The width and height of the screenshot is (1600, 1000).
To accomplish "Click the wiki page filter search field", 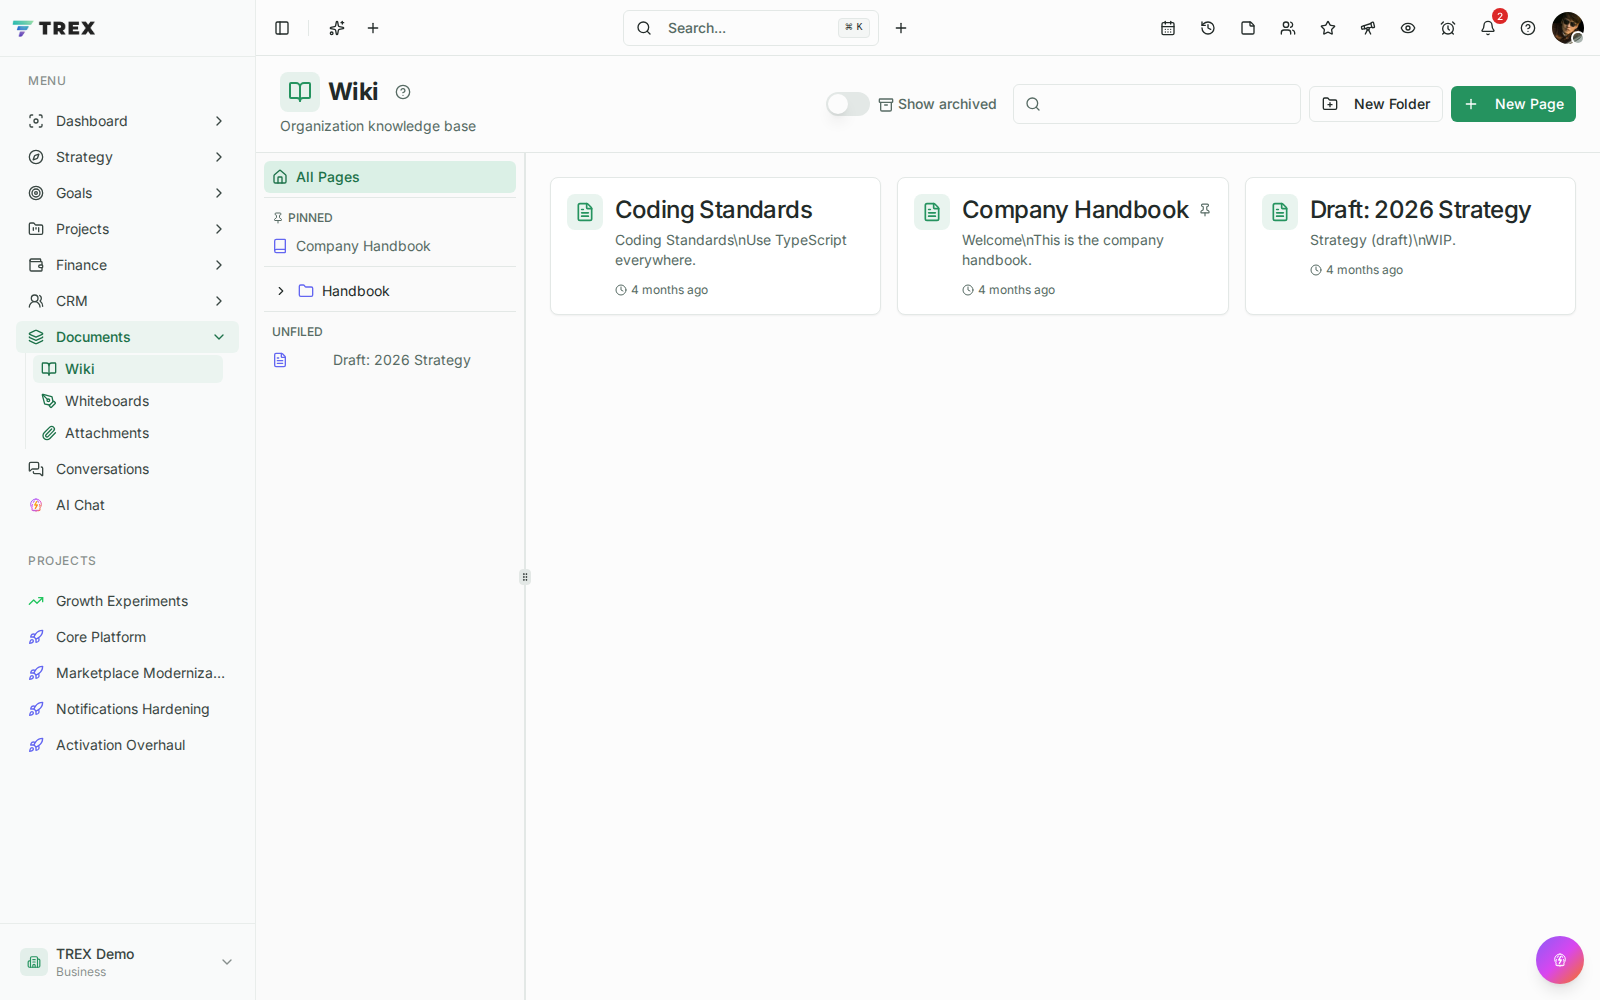I will [x=1157, y=104].
